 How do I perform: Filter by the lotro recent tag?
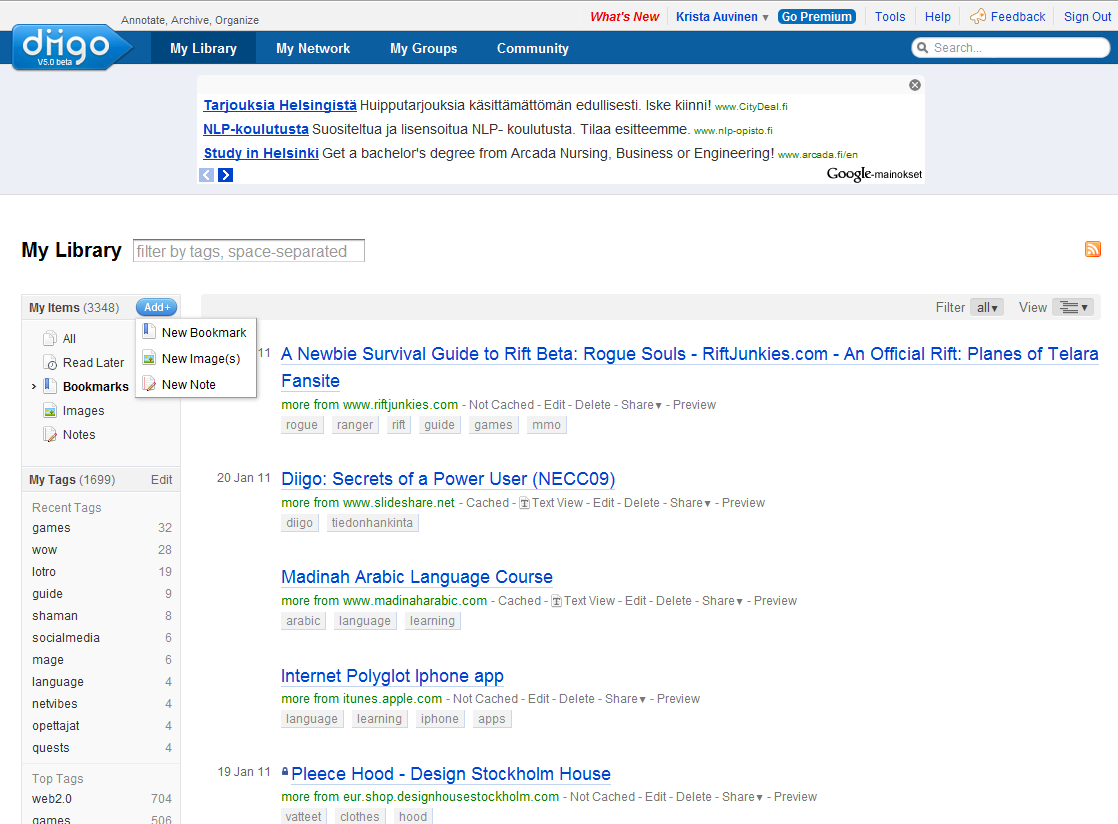pos(43,572)
